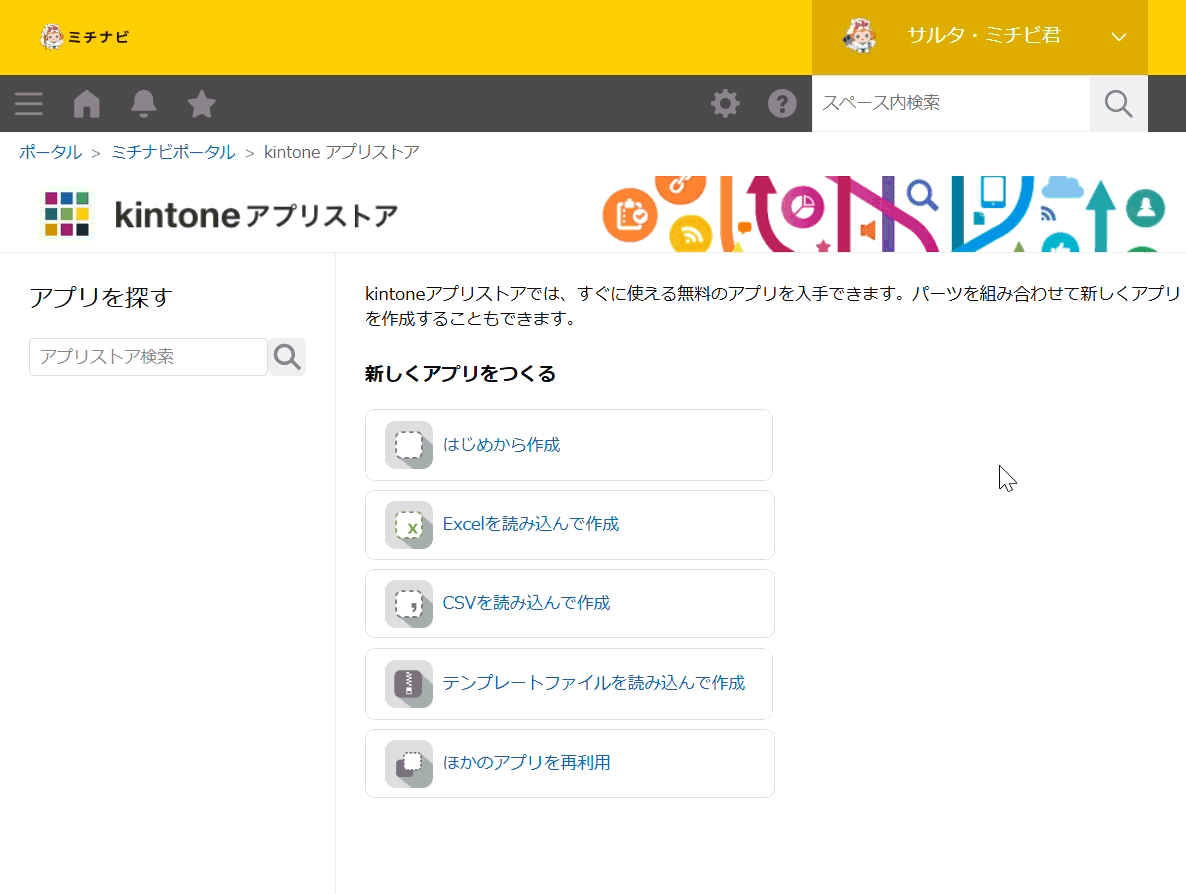
Task: Click the アプリを探す heading
Action: pos(101,297)
